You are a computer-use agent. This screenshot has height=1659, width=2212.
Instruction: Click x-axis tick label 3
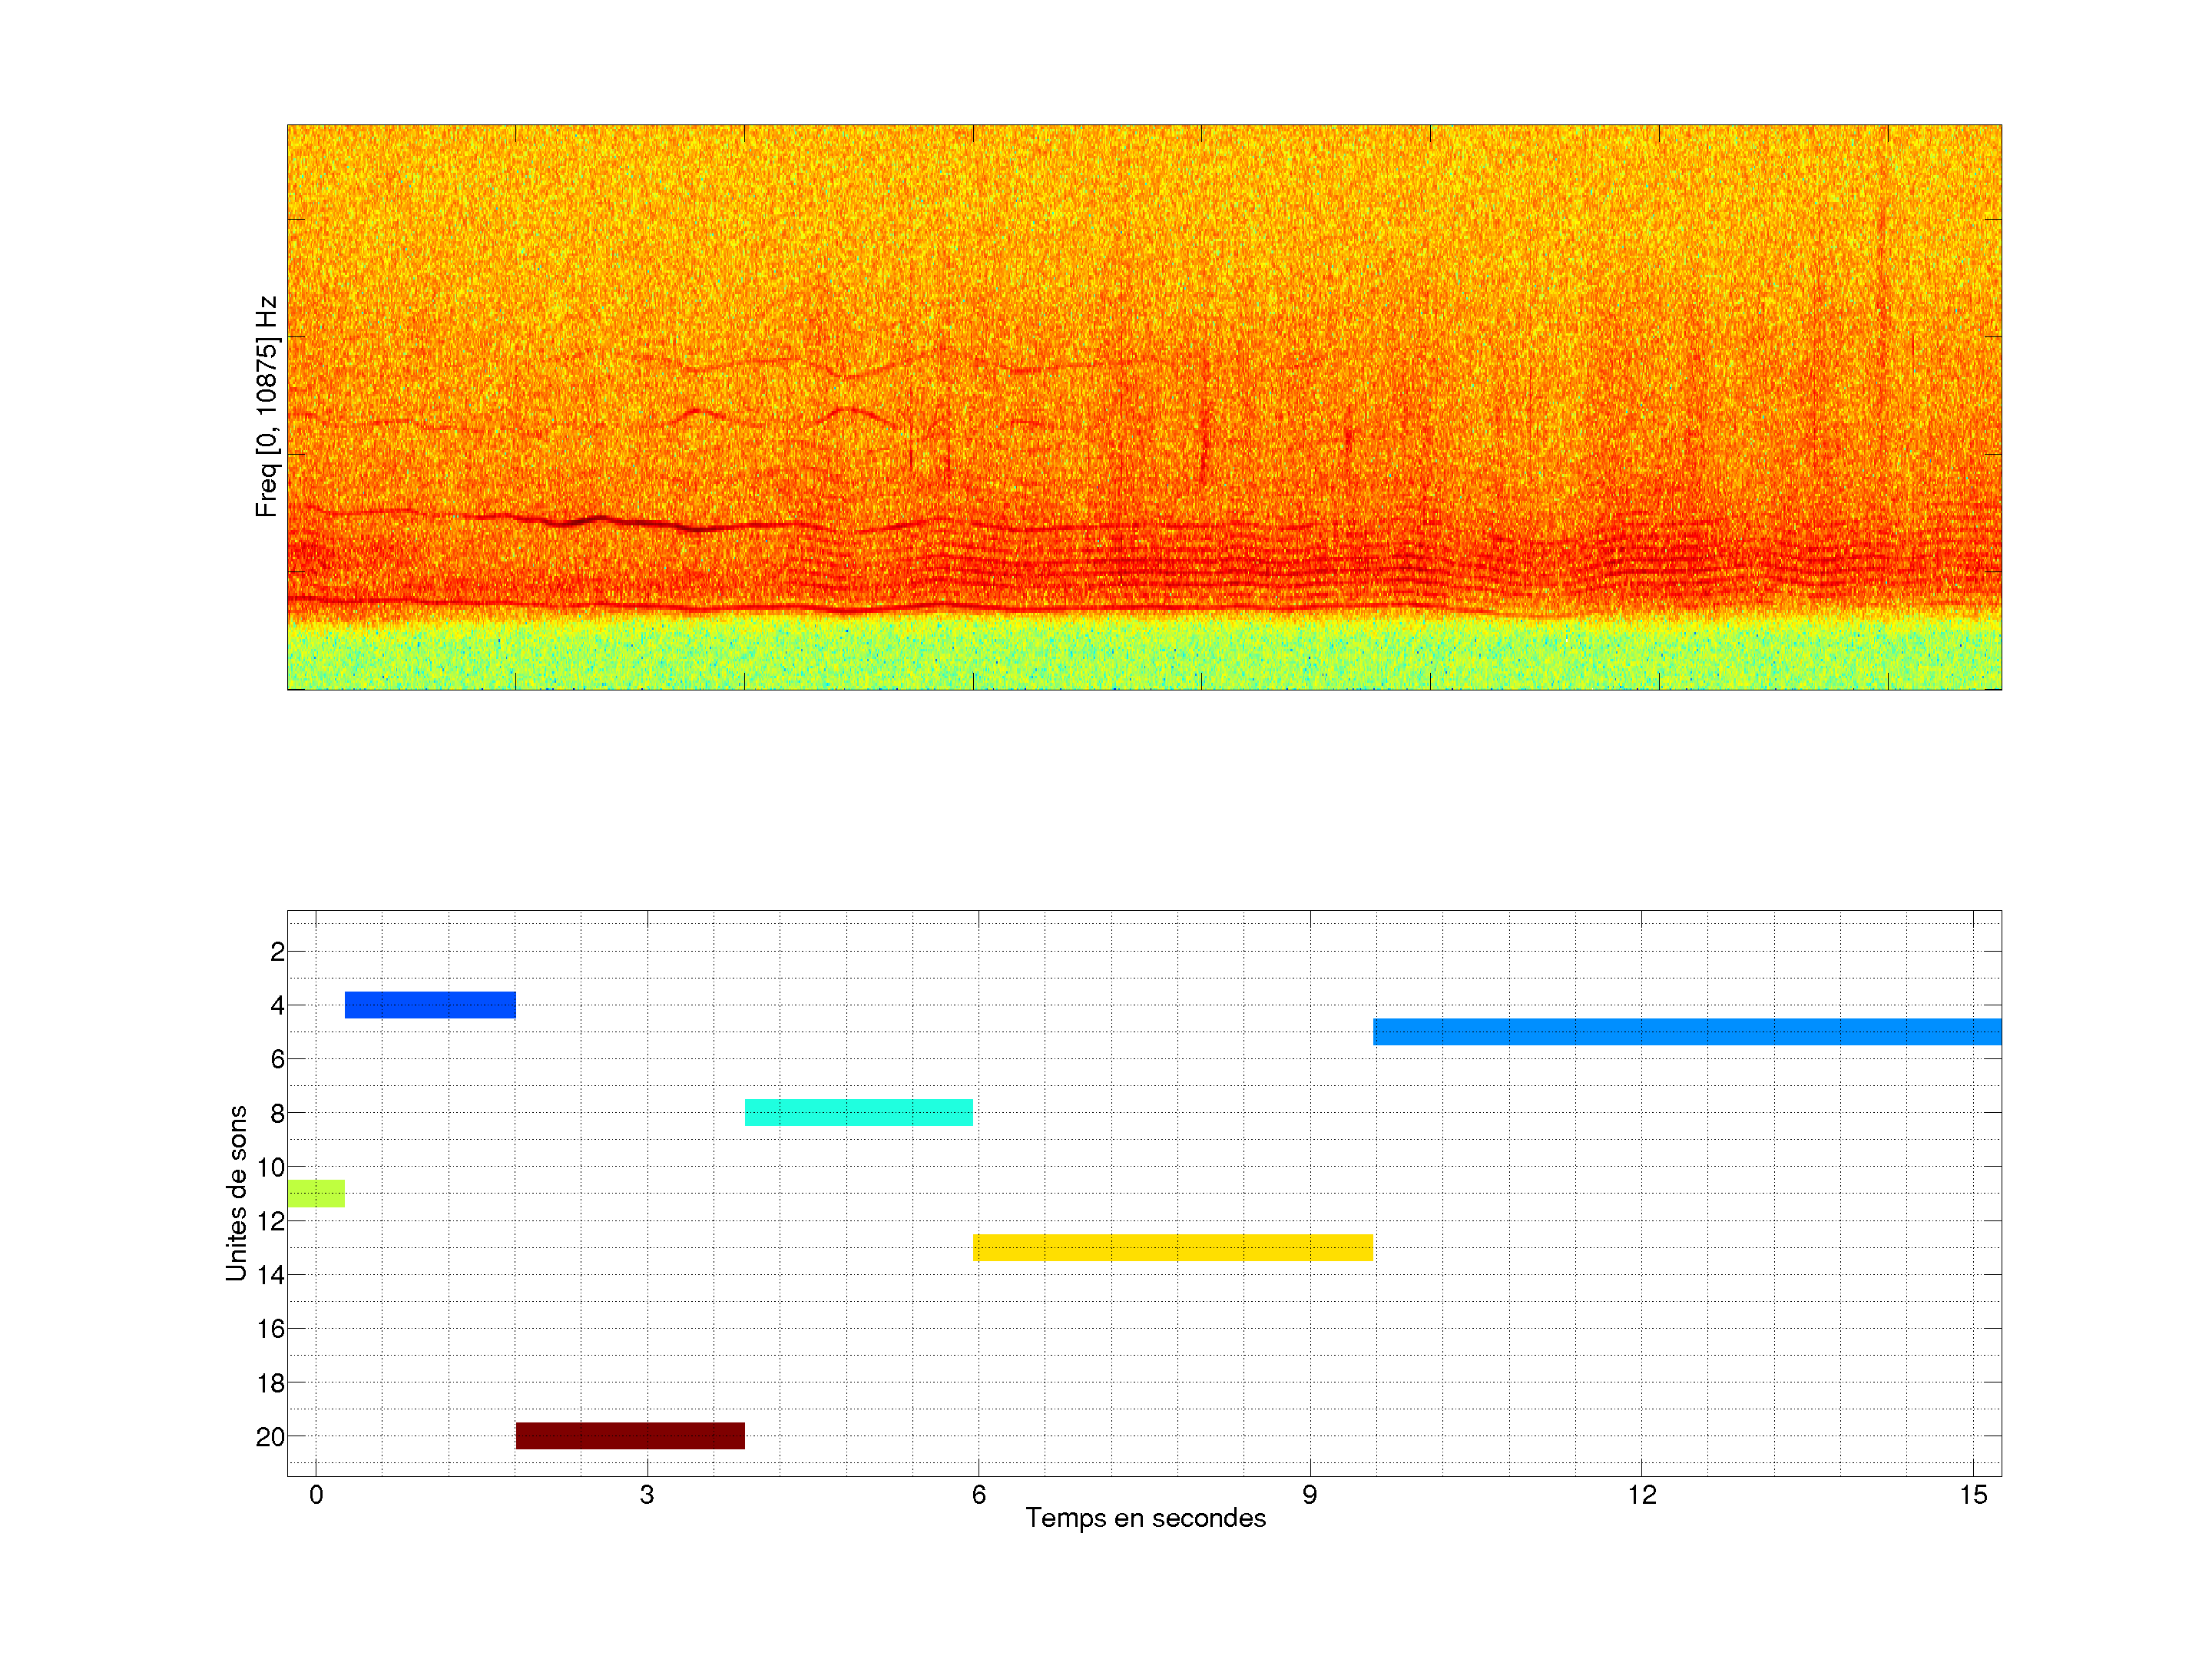(x=647, y=1495)
